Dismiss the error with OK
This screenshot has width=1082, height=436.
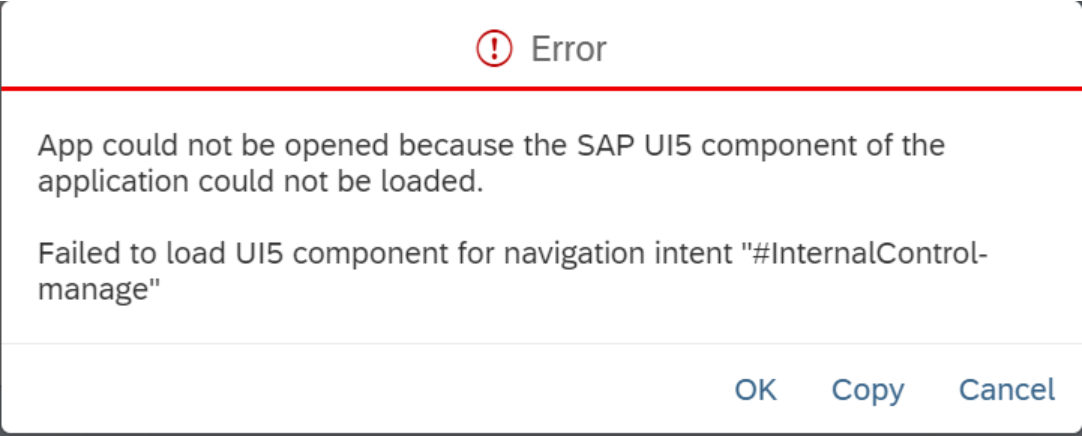coord(756,390)
